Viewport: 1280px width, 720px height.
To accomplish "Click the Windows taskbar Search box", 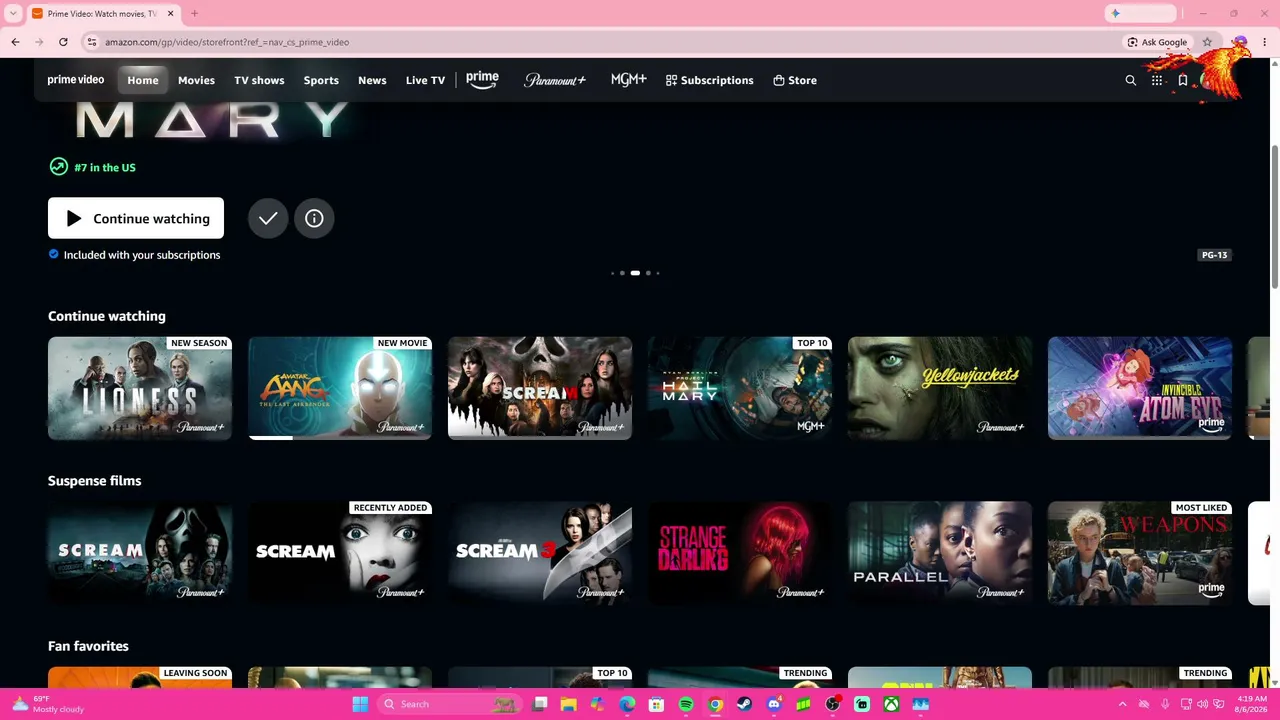I will (x=450, y=704).
